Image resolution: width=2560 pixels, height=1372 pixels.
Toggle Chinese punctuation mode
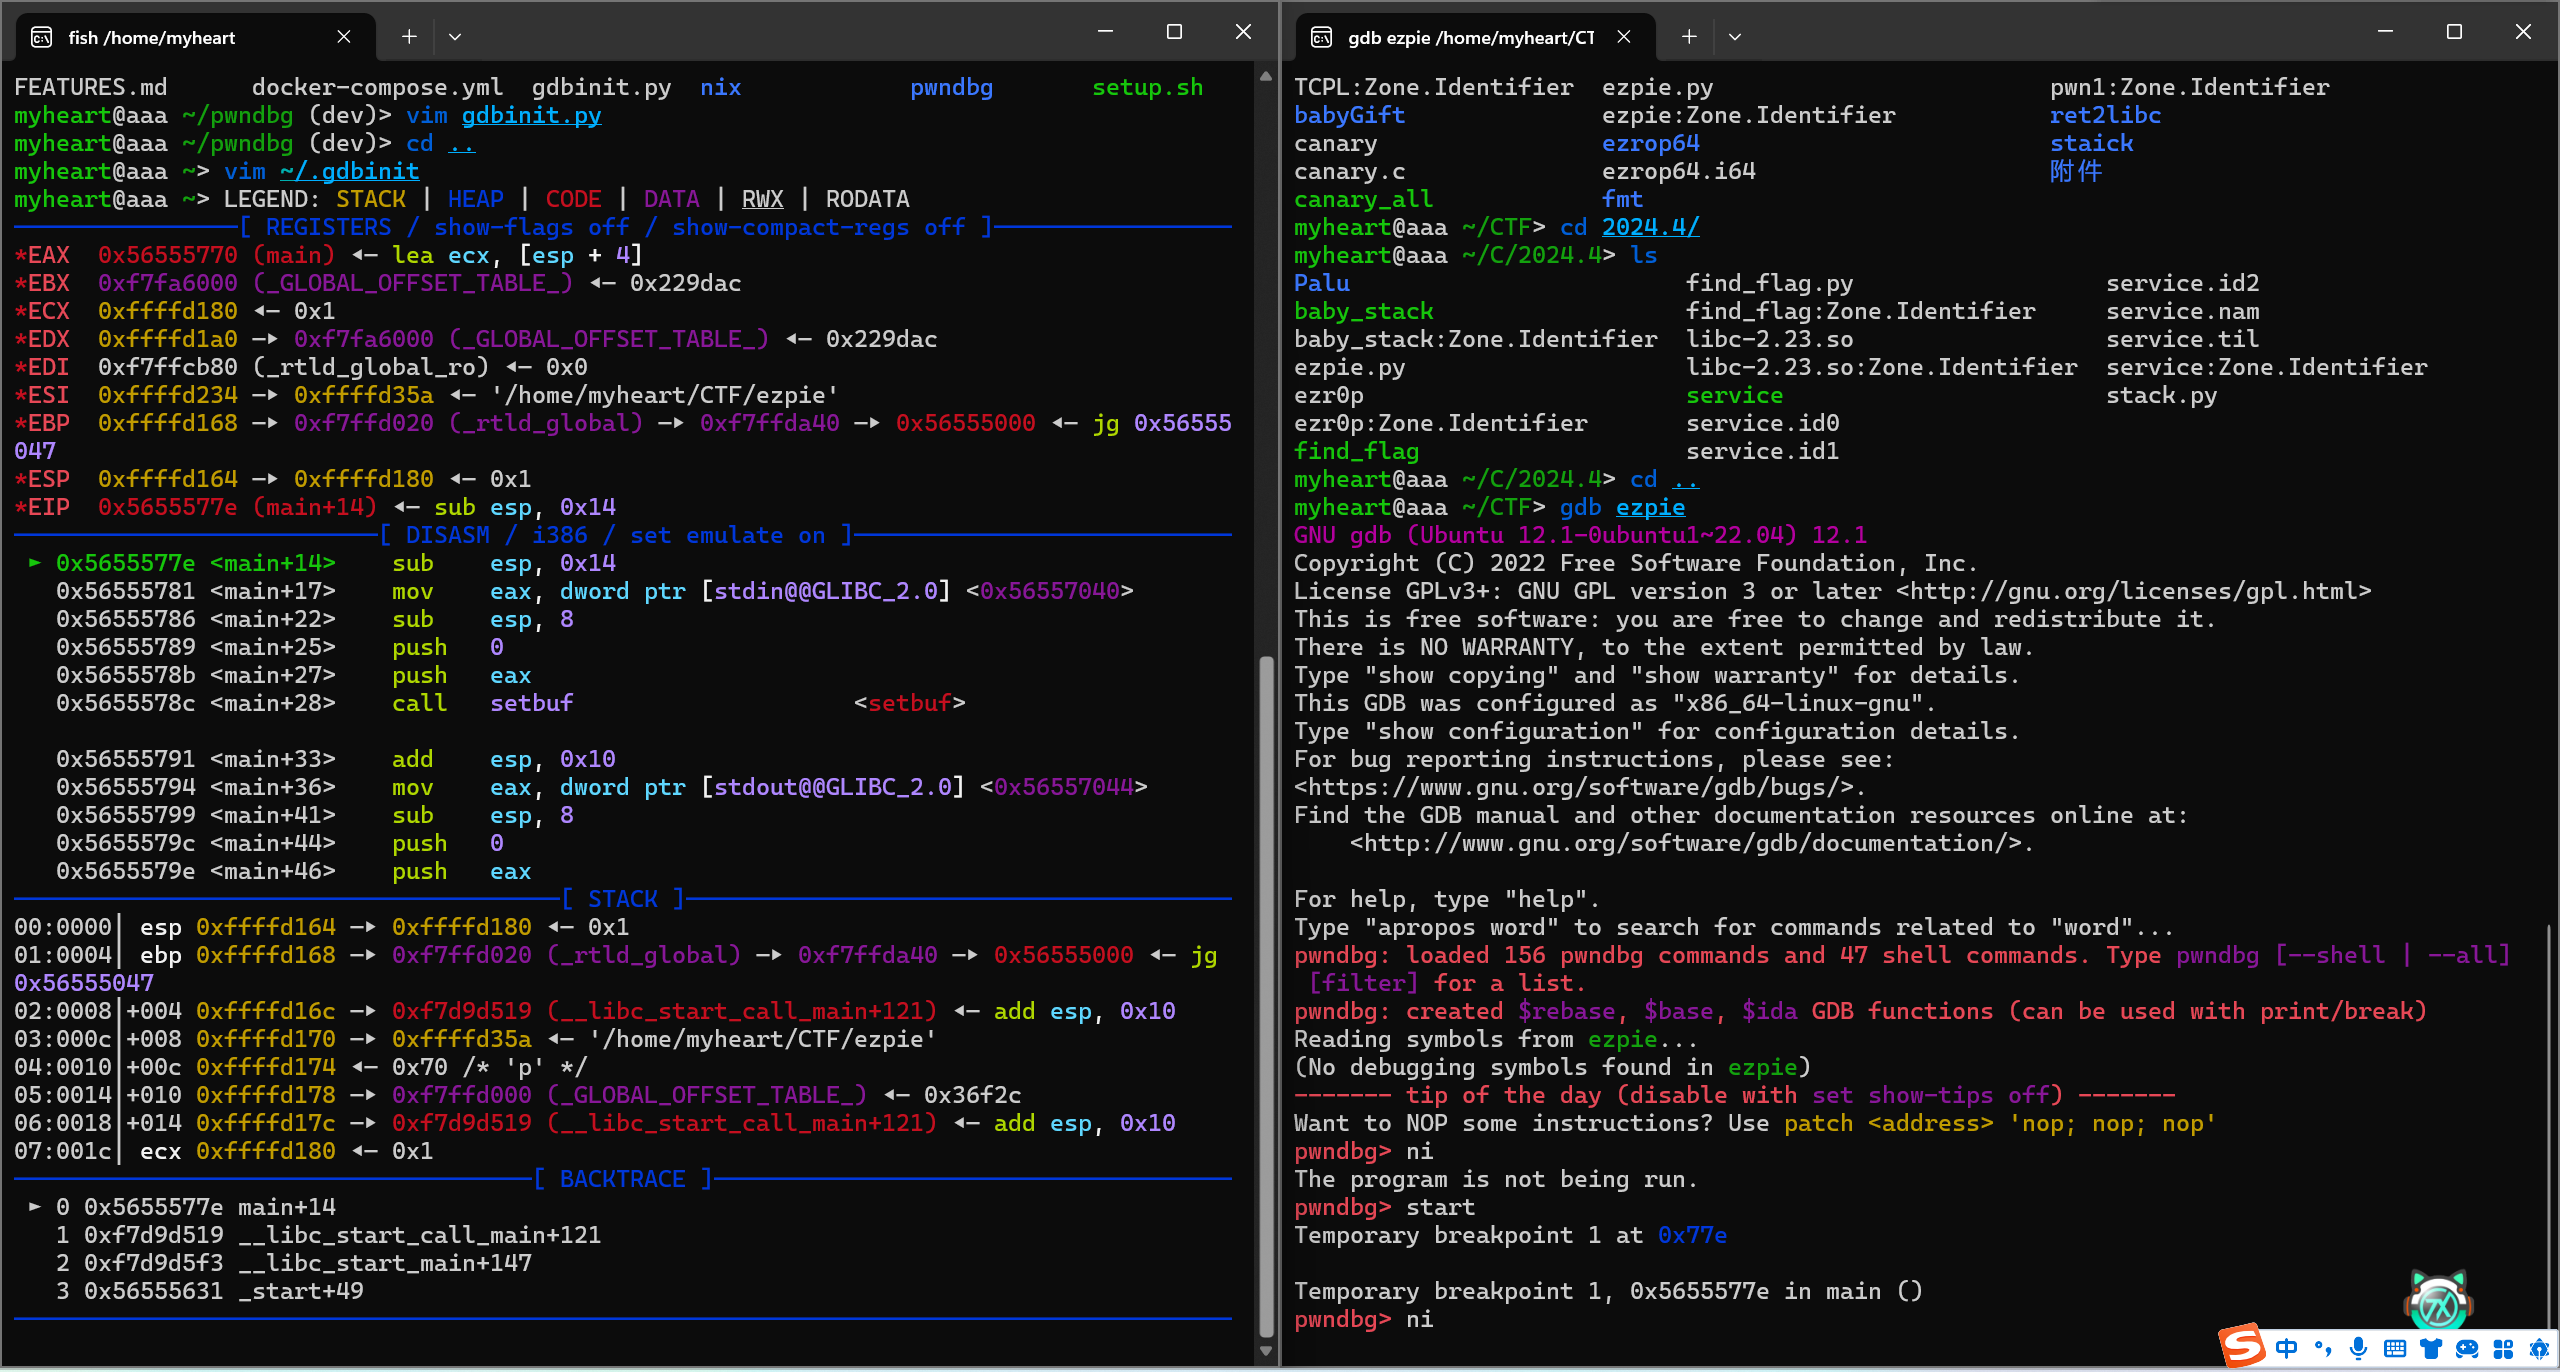2322,1348
